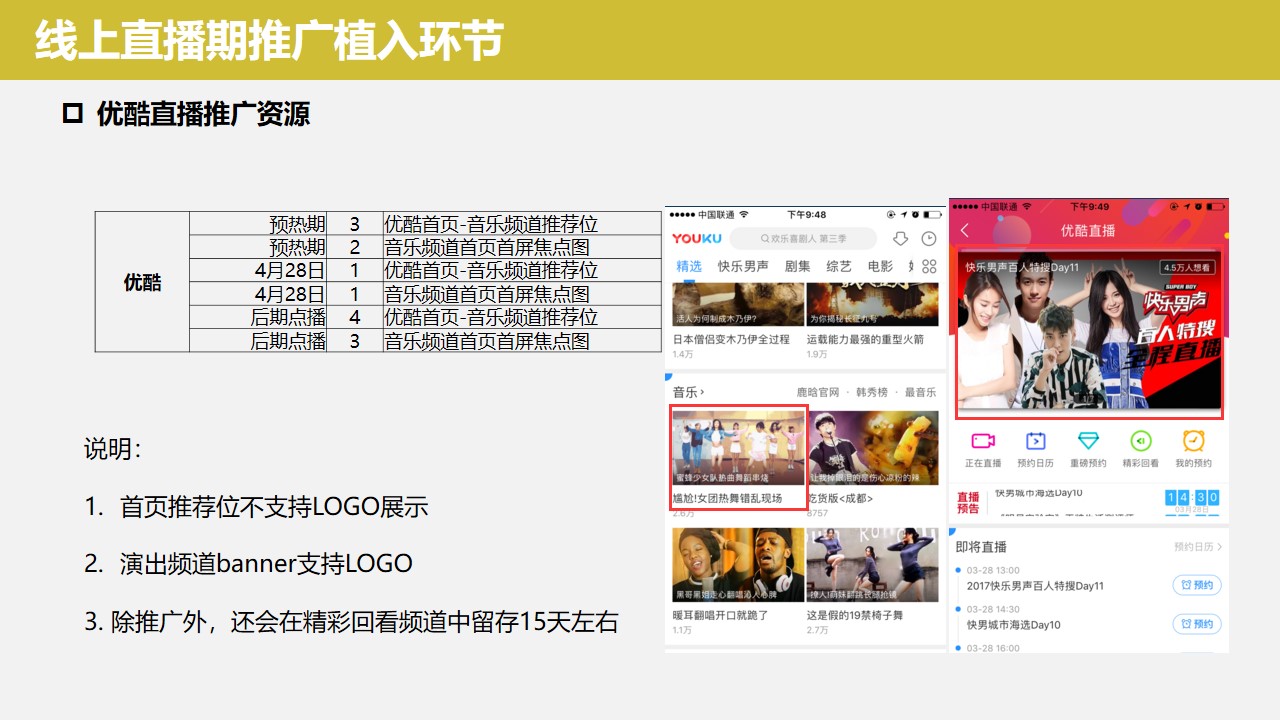
Task: Open the four-circle channel grid icon
Action: pos(930,266)
